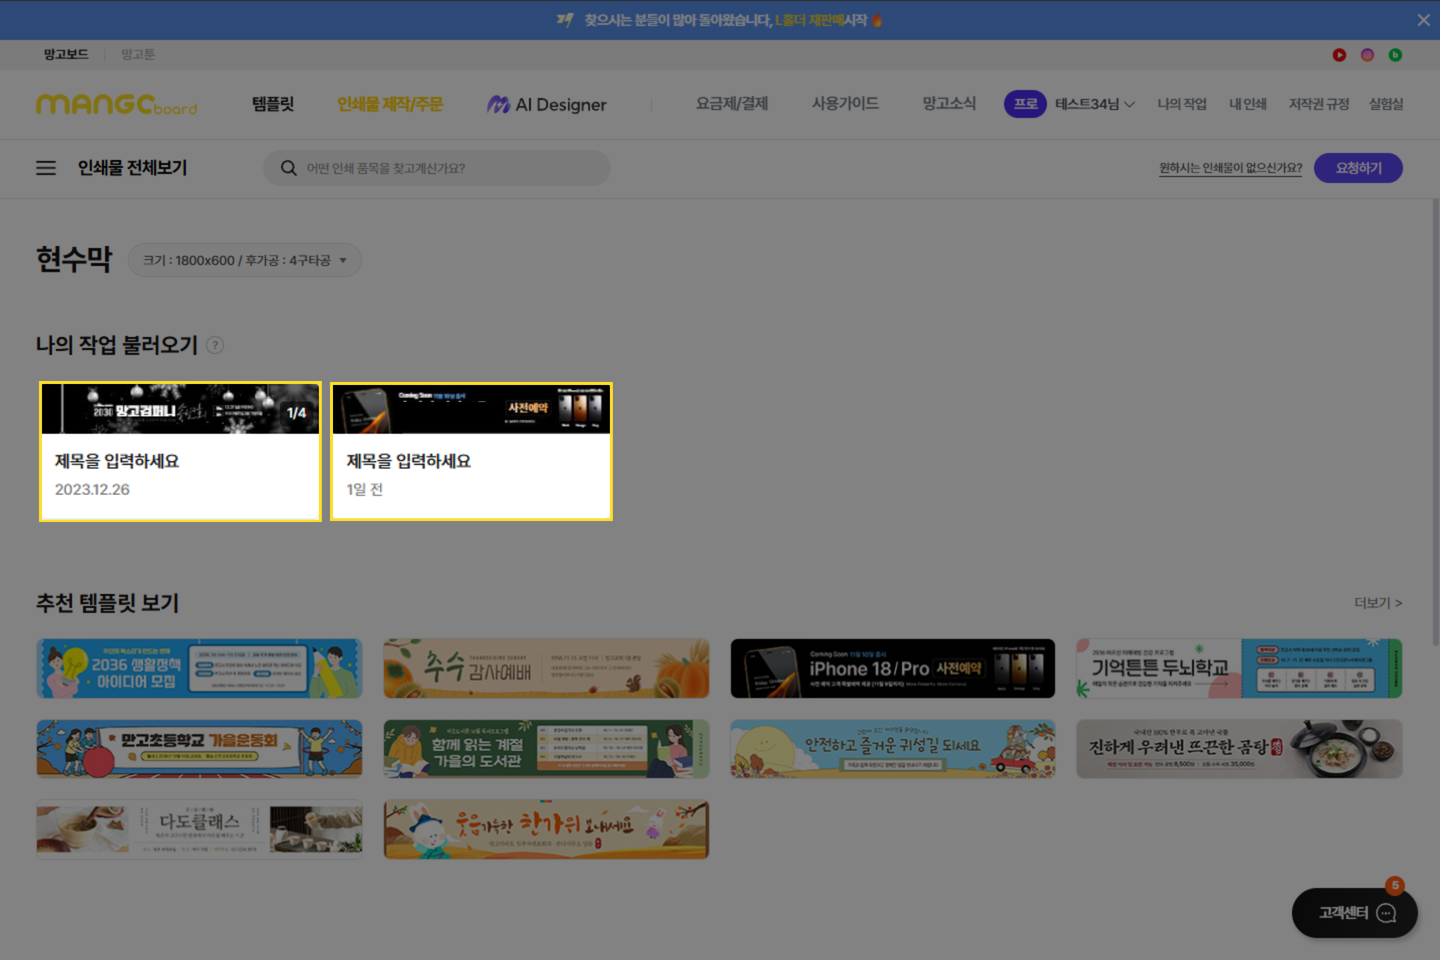Screen dimensions: 1440x960
Task: Open the 고객센터 chat button
Action: pyautogui.click(x=1354, y=913)
